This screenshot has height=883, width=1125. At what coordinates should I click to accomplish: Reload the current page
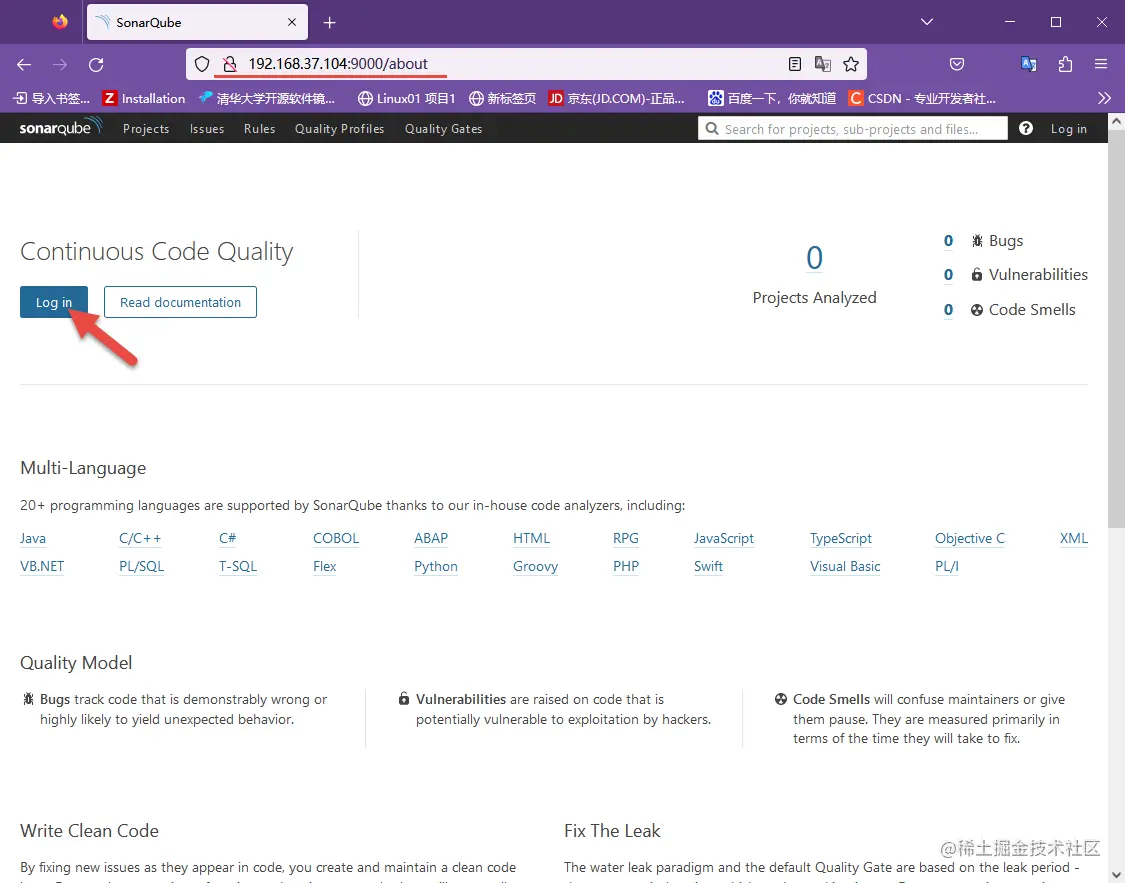[96, 65]
